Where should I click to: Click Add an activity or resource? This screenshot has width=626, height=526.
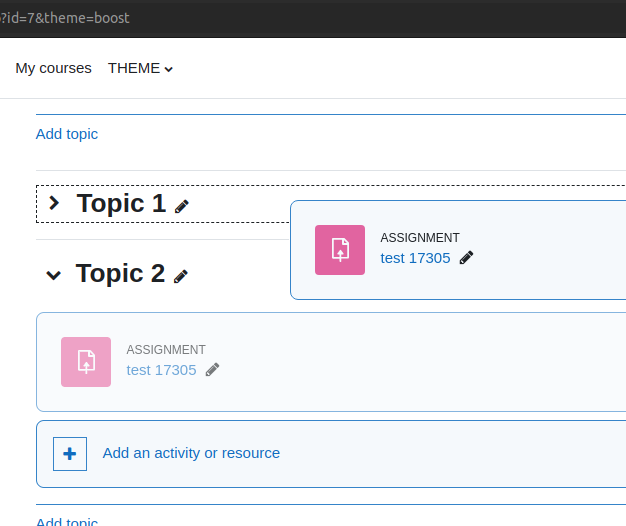[191, 453]
